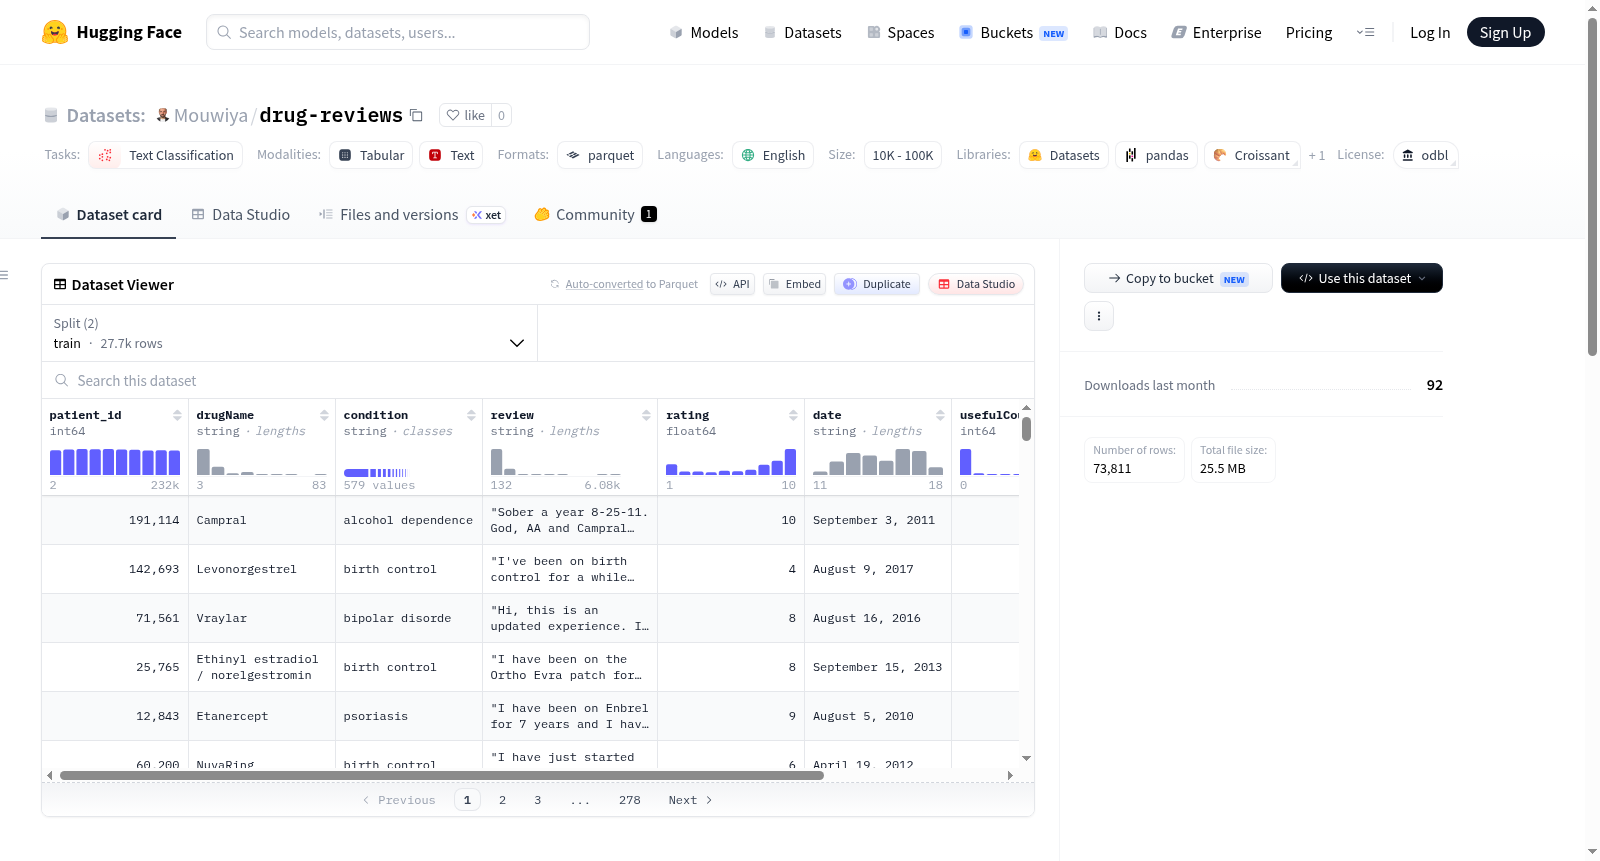Click the Copy to bucket button
The height and width of the screenshot is (861, 1600).
[x=1178, y=278]
